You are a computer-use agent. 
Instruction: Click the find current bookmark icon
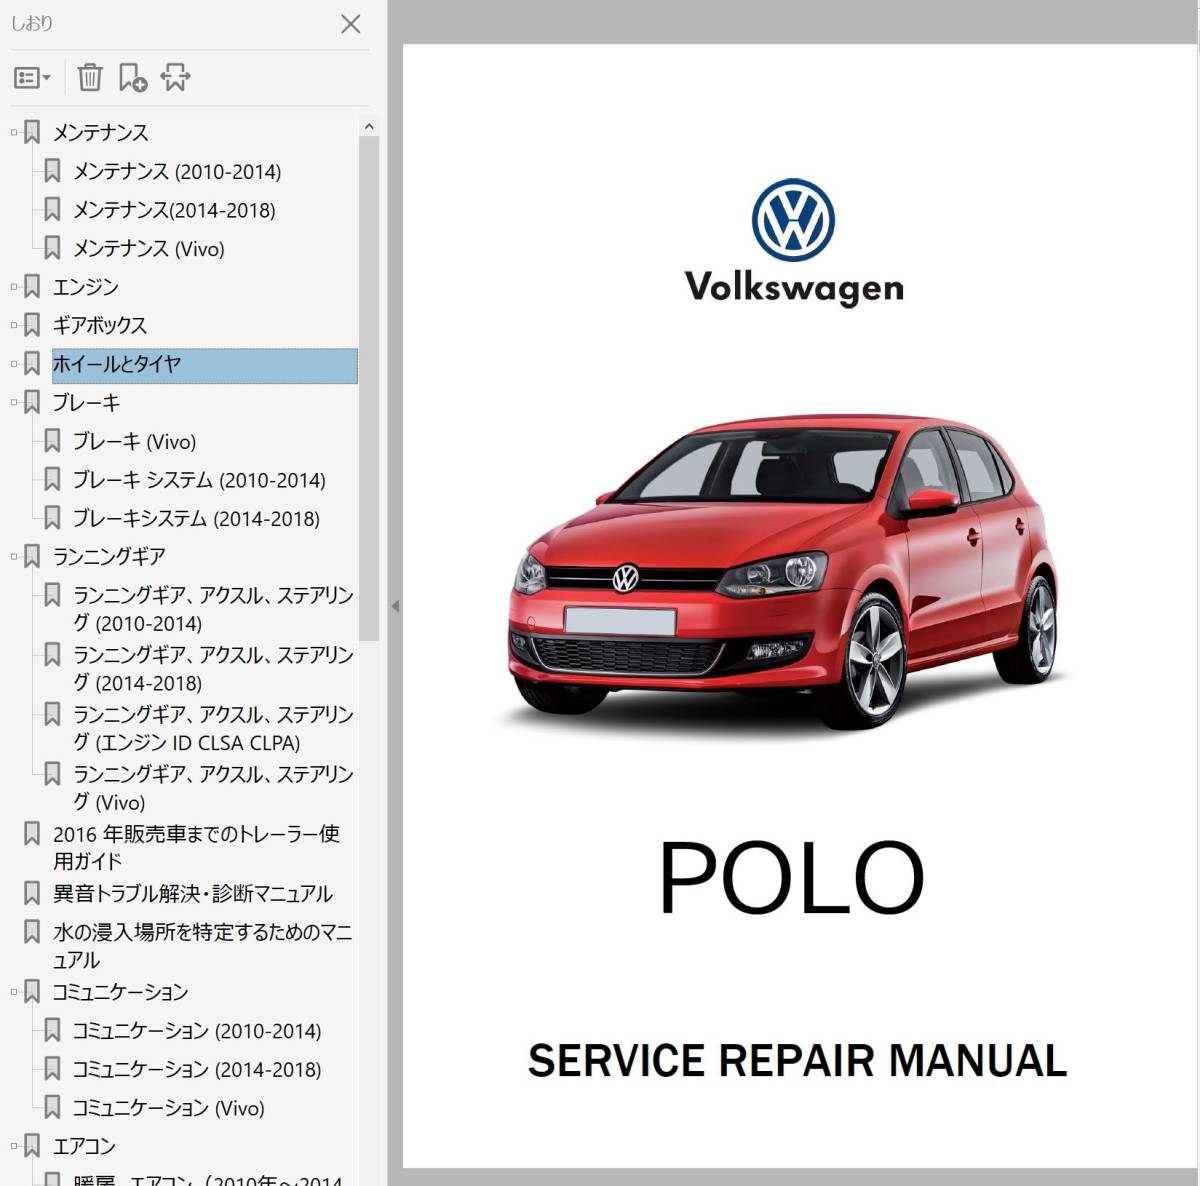(x=175, y=77)
